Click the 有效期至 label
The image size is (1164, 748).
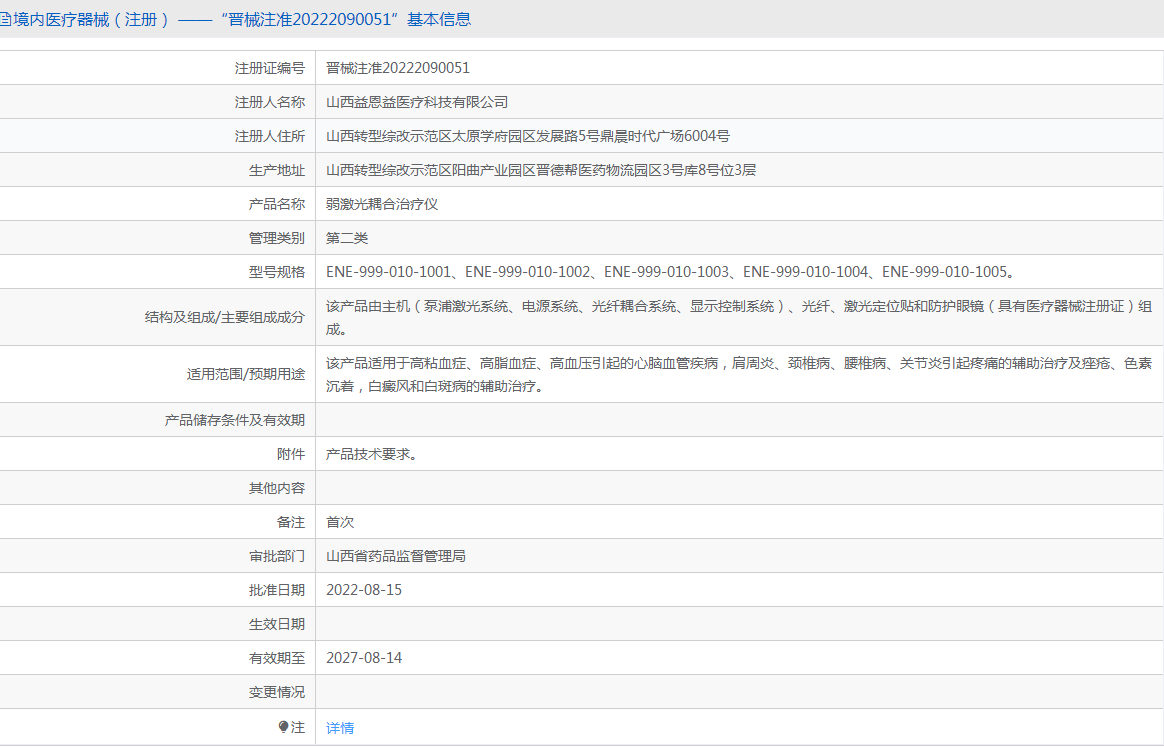pyautogui.click(x=277, y=658)
